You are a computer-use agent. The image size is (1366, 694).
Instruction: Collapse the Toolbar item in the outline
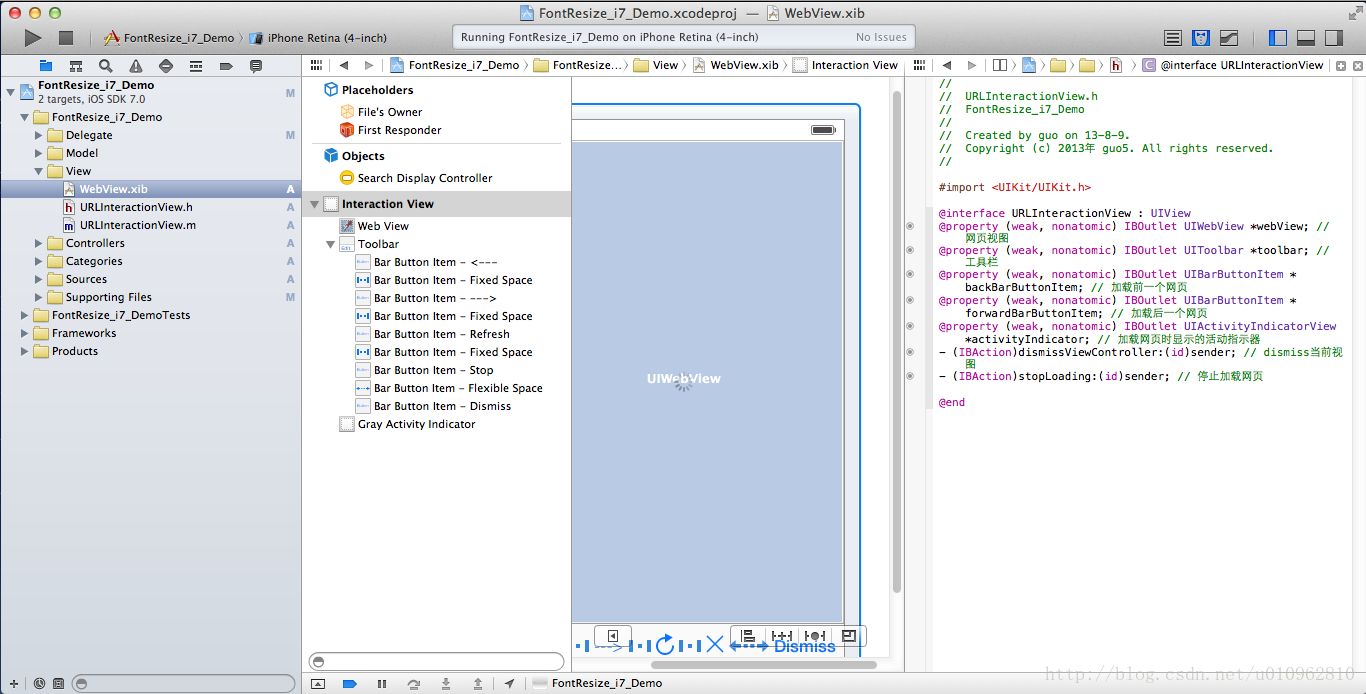330,244
